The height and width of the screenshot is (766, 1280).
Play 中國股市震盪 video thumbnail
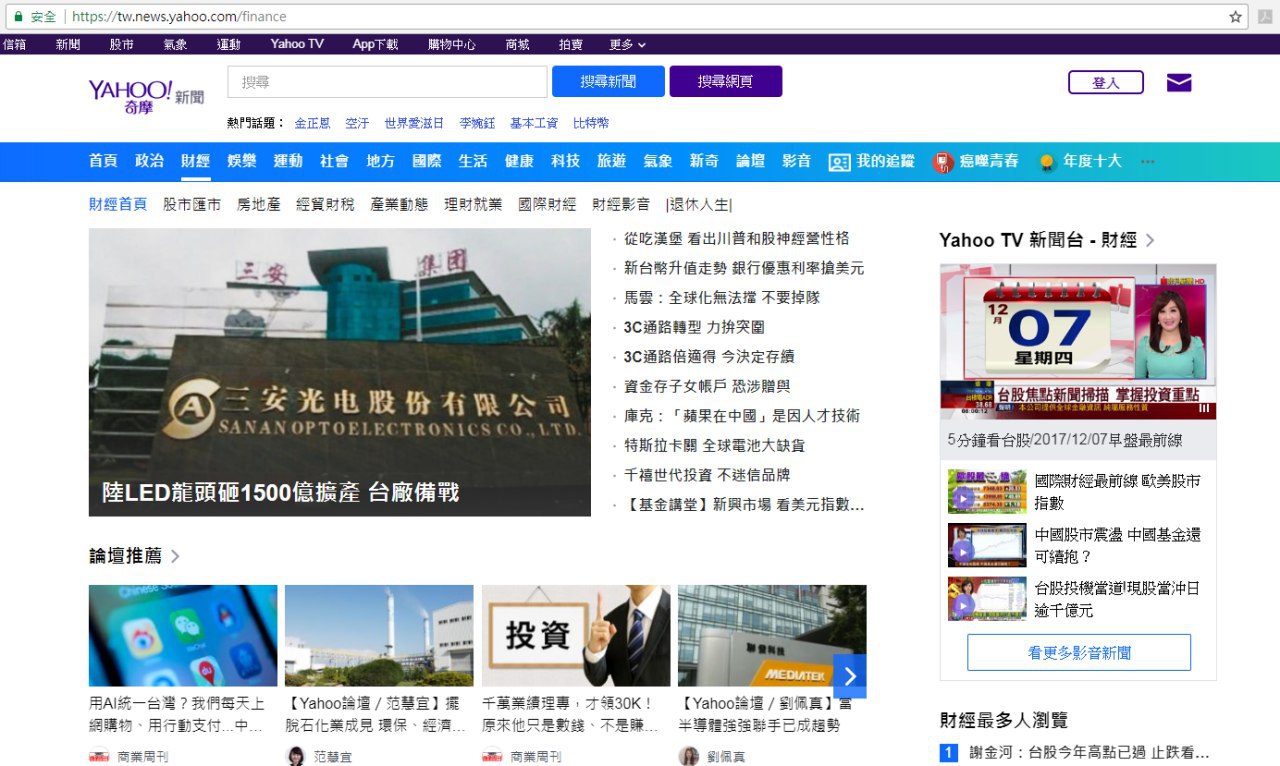(x=987, y=545)
